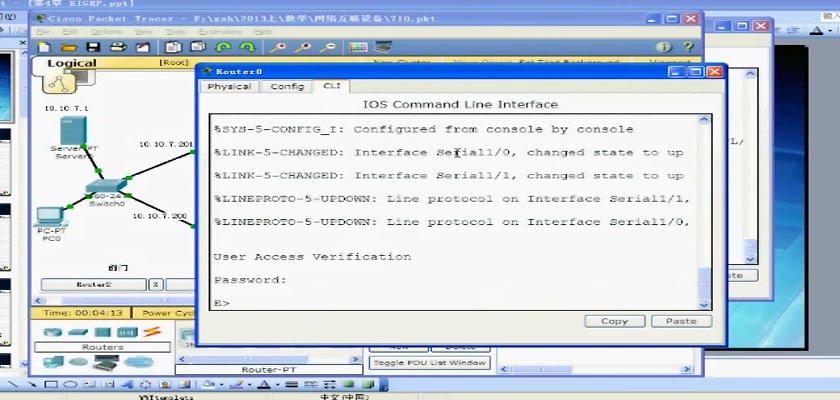Insert a WordArt from drawing toolbar
Image resolution: width=840 pixels, height=400 pixels.
tap(127, 384)
